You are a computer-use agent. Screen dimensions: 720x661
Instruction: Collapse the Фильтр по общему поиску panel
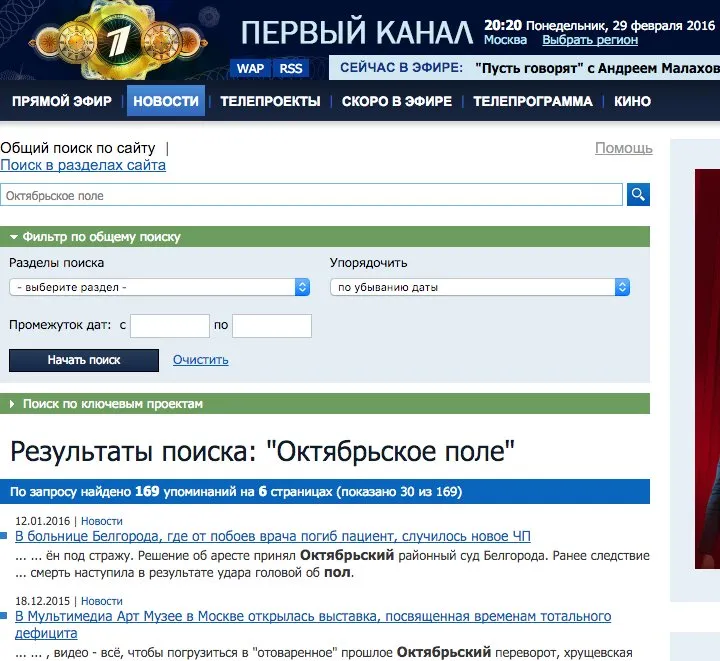coord(325,236)
